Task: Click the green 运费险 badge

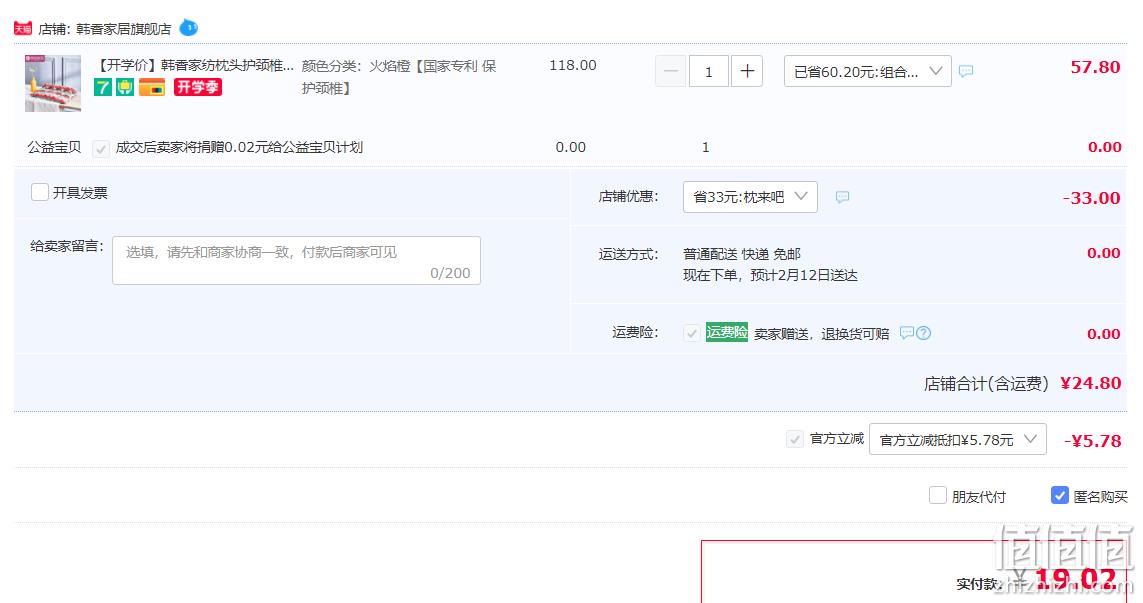Action: pyautogui.click(x=727, y=332)
